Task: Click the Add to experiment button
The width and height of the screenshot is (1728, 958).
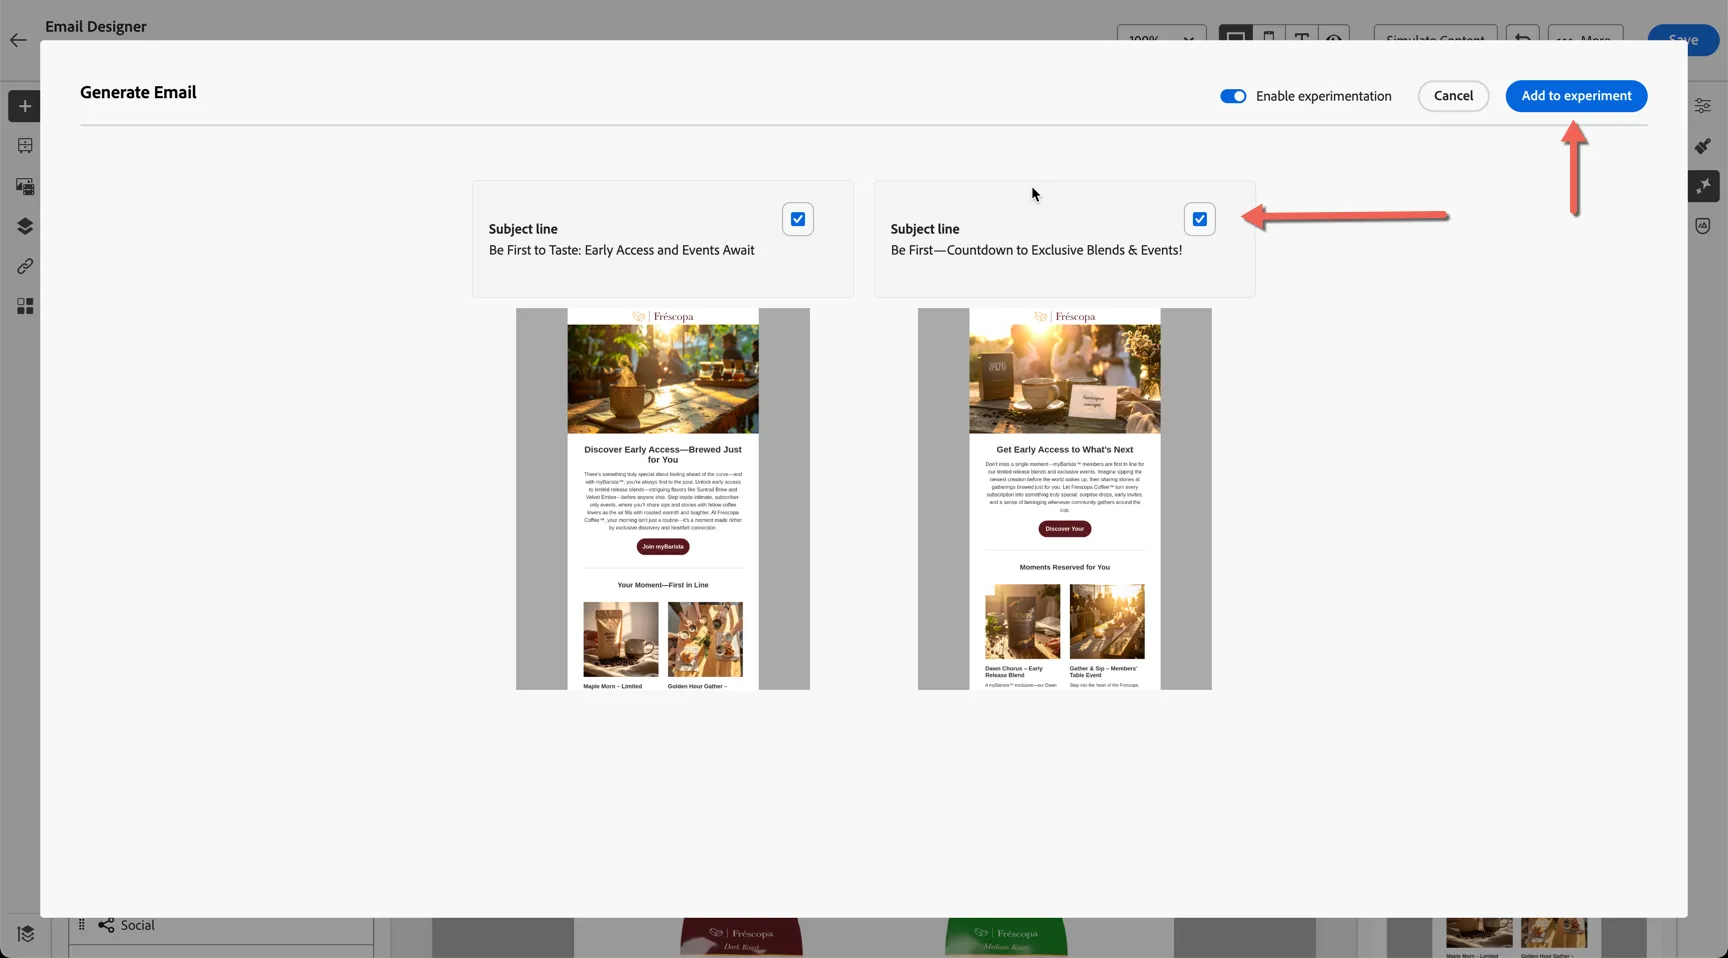Action: coord(1576,96)
